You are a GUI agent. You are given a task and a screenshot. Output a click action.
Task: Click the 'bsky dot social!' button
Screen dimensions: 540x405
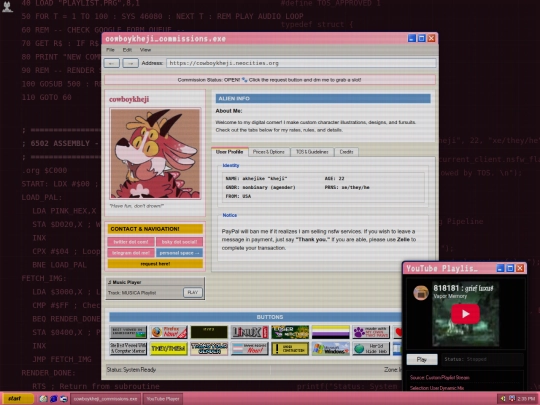coord(179,242)
